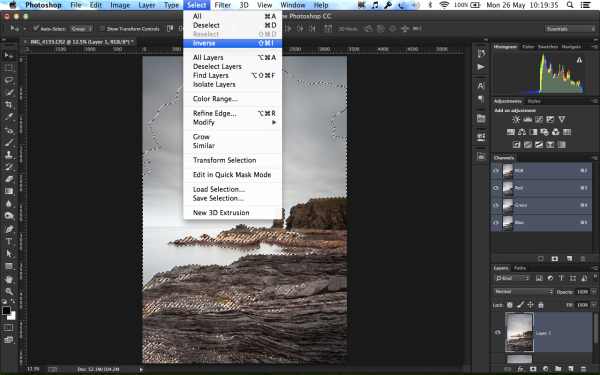Open the layer Kind filter dropdown
The image size is (600, 375).
512,278
